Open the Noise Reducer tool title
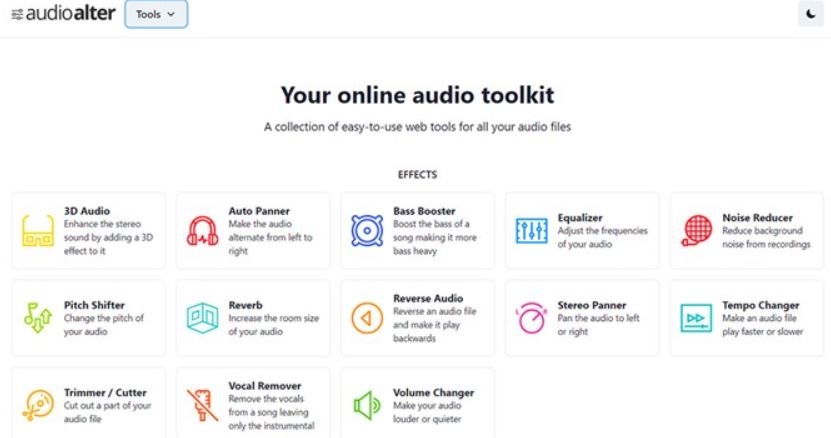Image resolution: width=831 pixels, height=438 pixels. 757,217
